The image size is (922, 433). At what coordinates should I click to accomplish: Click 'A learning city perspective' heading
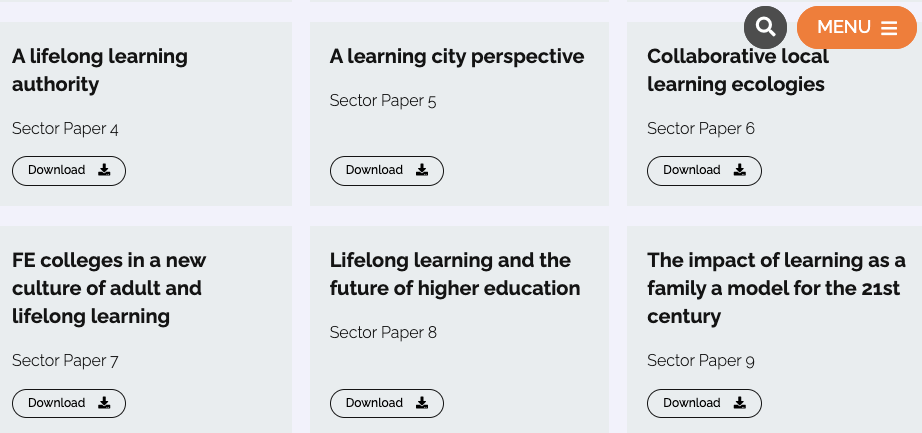(x=457, y=56)
